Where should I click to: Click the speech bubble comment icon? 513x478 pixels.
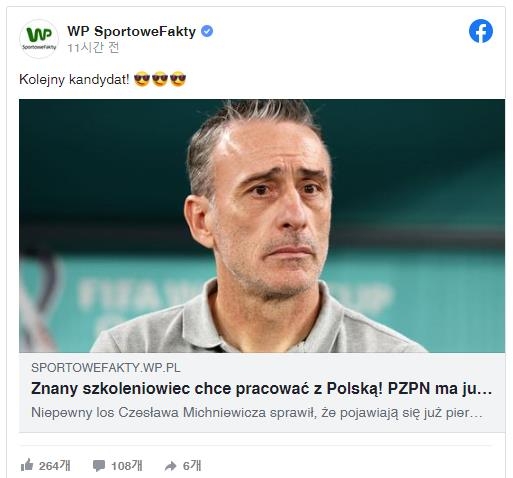[99, 465]
